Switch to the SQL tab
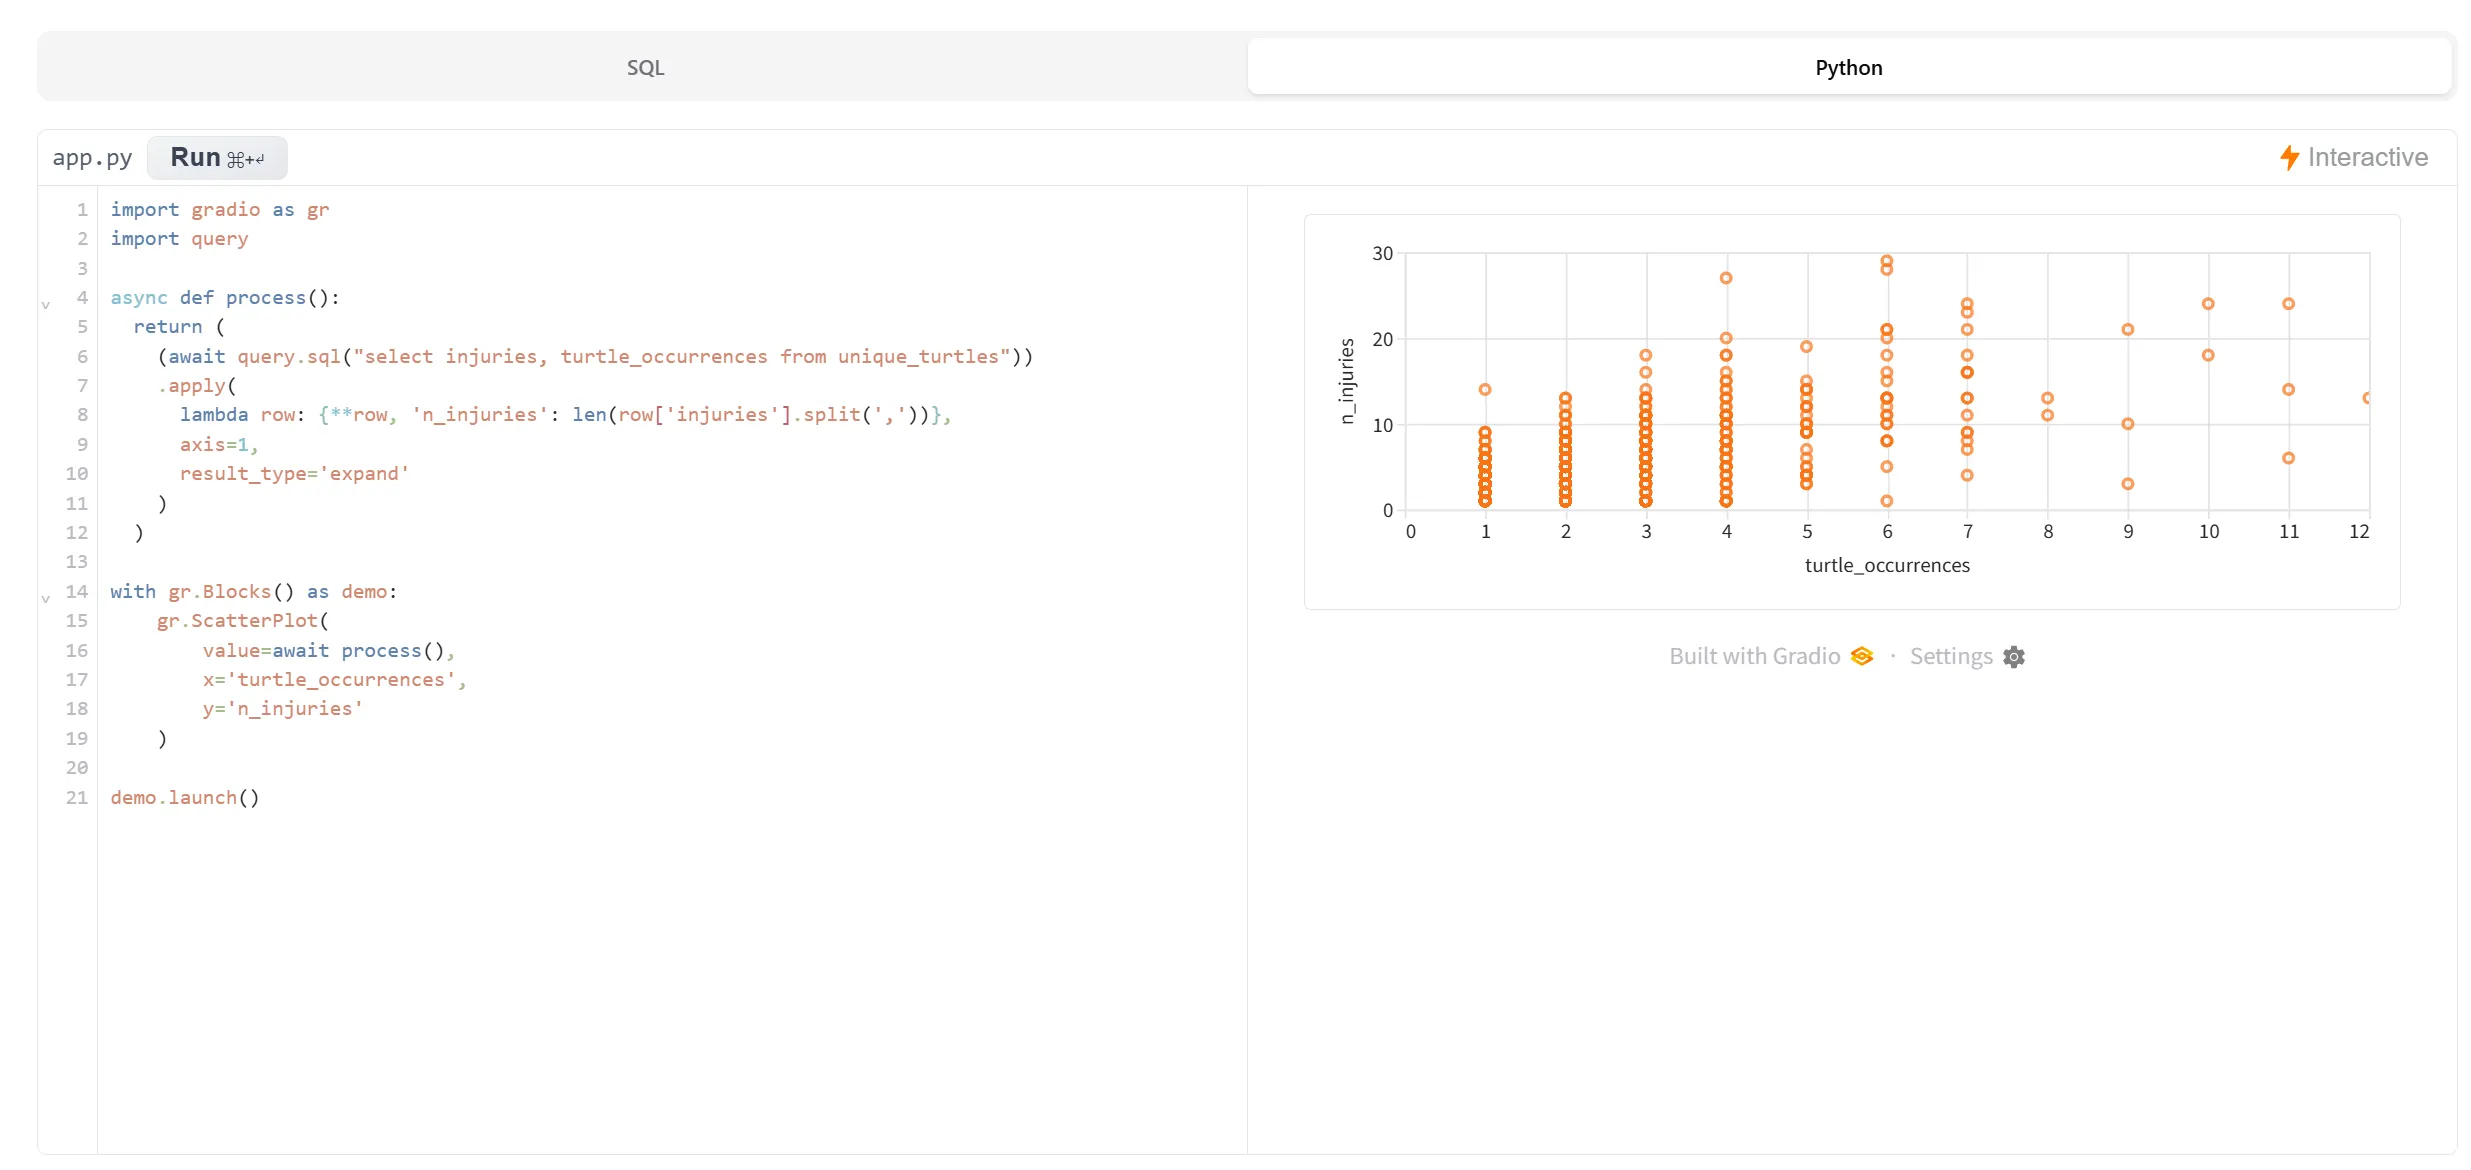 click(x=645, y=68)
